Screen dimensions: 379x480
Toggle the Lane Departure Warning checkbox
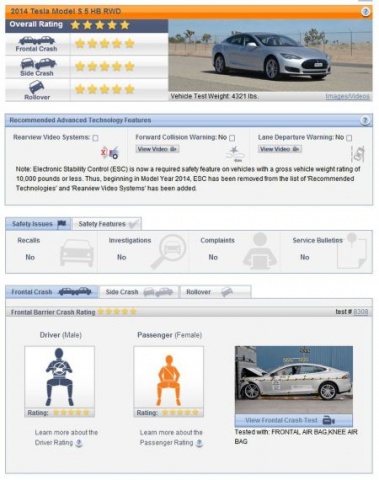click(349, 138)
